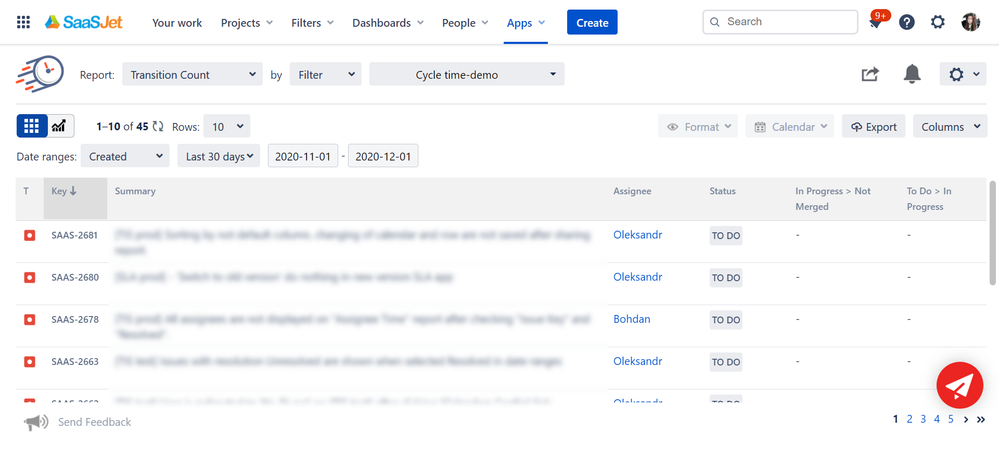Image resolution: width=999 pixels, height=451 pixels.
Task: Open the help question mark icon
Action: click(x=907, y=22)
